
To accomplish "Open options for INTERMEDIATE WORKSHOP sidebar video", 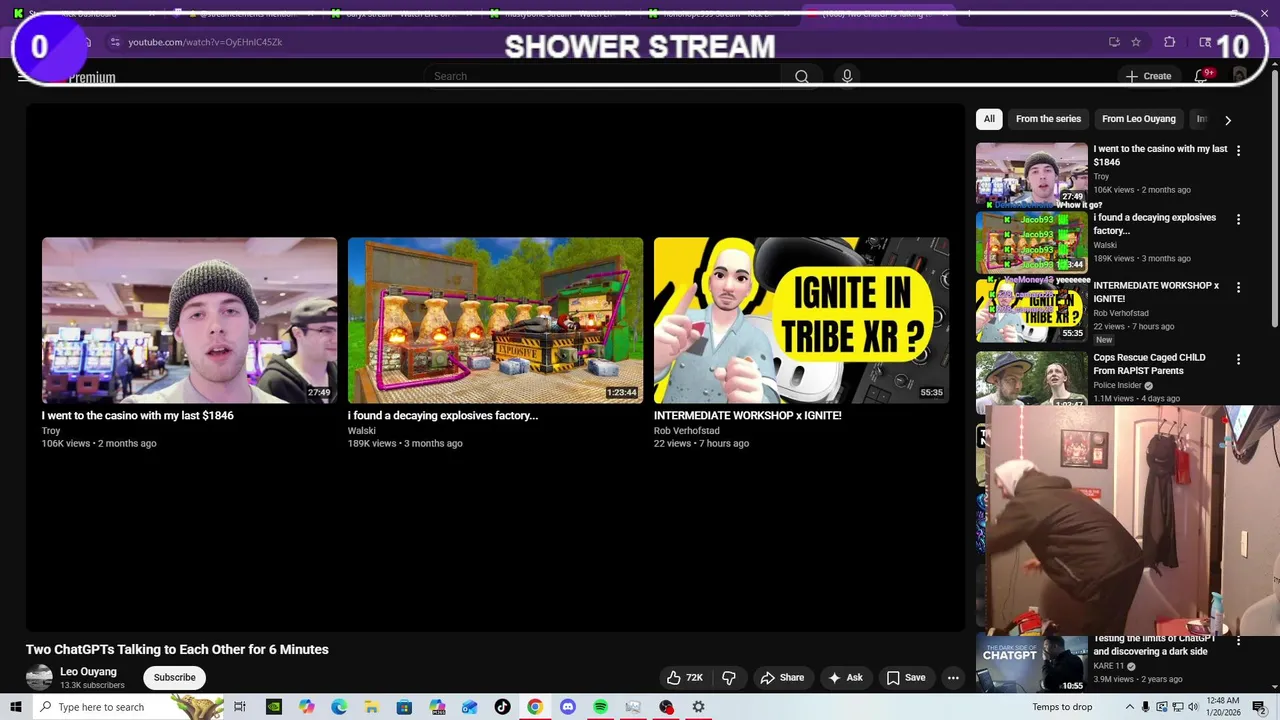I will [x=1238, y=287].
